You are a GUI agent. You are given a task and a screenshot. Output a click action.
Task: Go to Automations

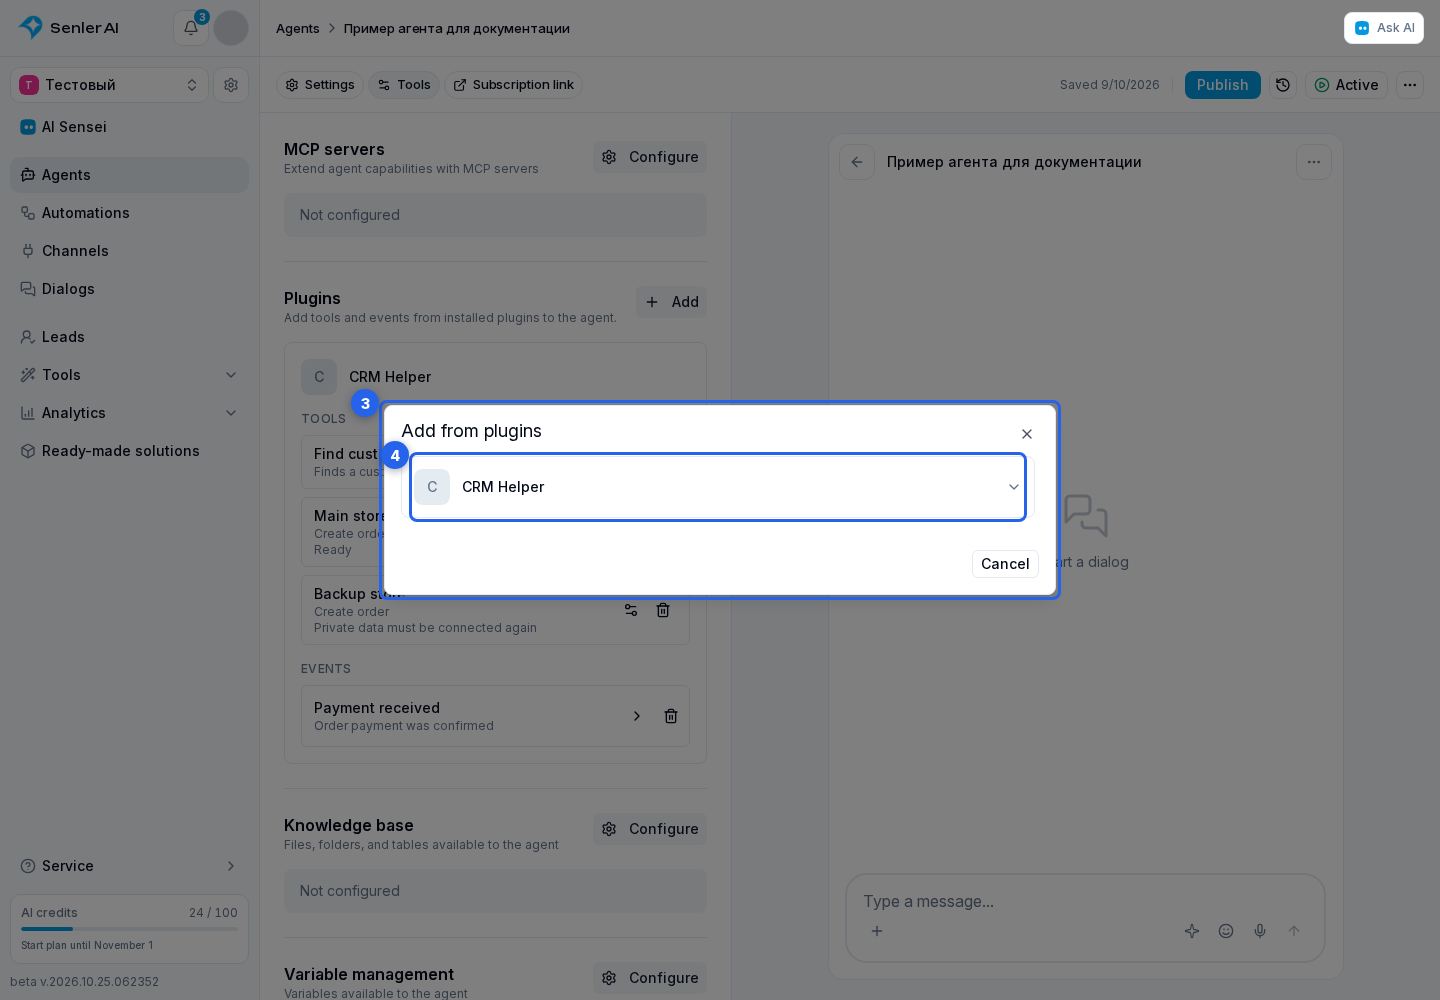coord(130,213)
